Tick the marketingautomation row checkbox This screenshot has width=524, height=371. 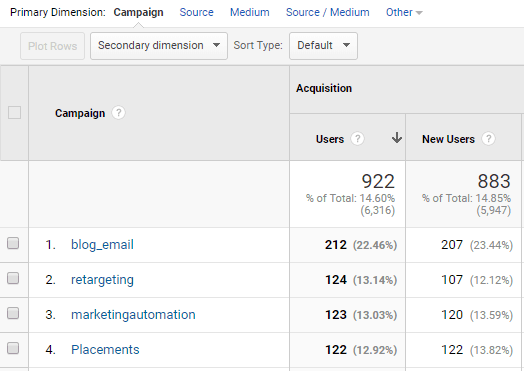click(13, 313)
